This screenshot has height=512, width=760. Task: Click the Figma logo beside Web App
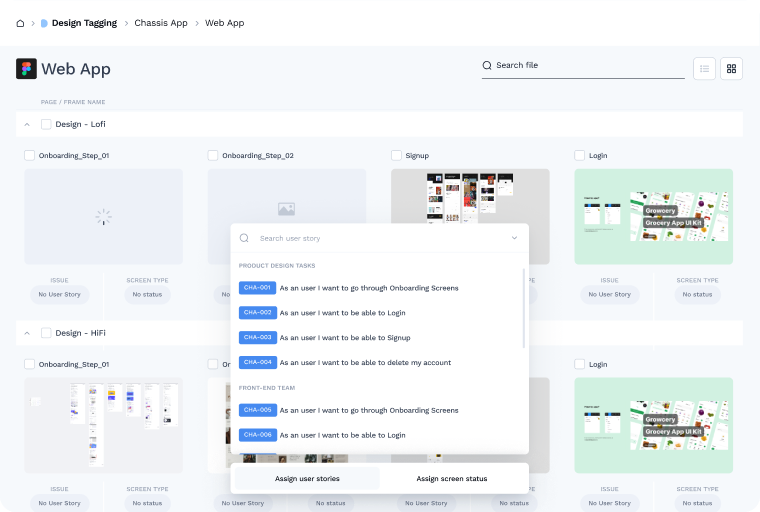[26, 69]
